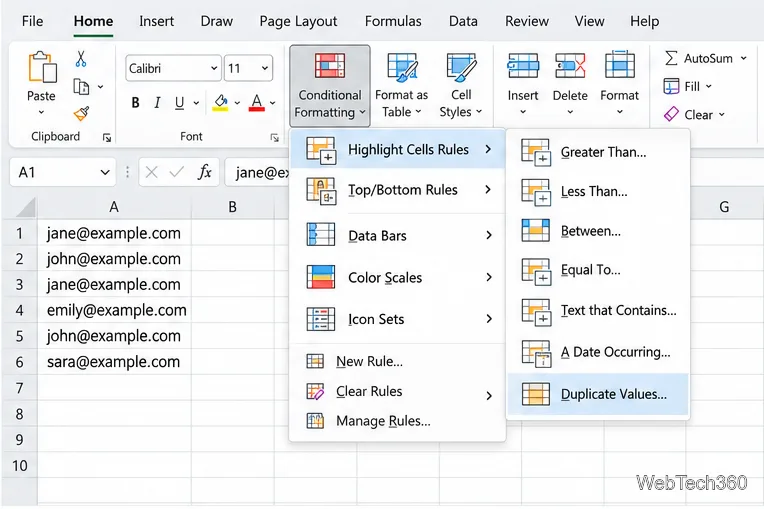Click the formula bar Enter checkmark
The height and width of the screenshot is (509, 764).
(x=176, y=172)
